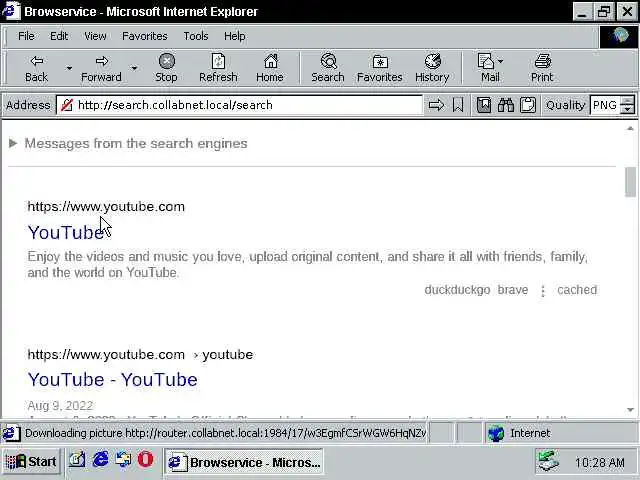Click the IE throbber globe logo
Image resolution: width=640 pixels, height=480 pixels.
620,36
